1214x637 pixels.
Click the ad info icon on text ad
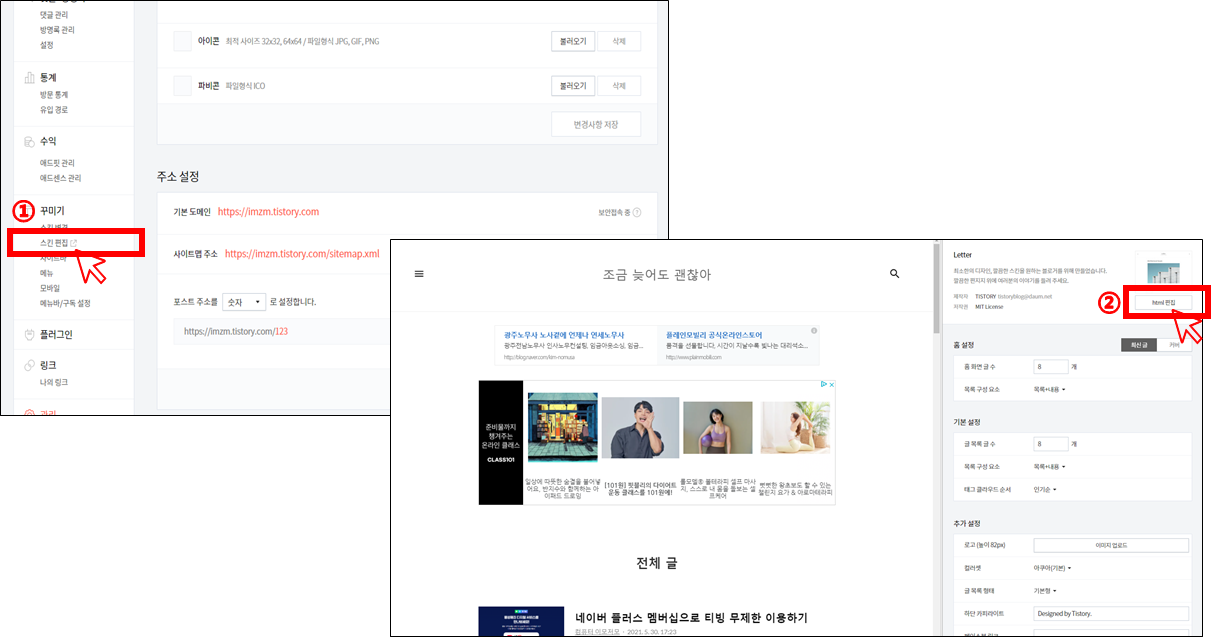[x=814, y=331]
